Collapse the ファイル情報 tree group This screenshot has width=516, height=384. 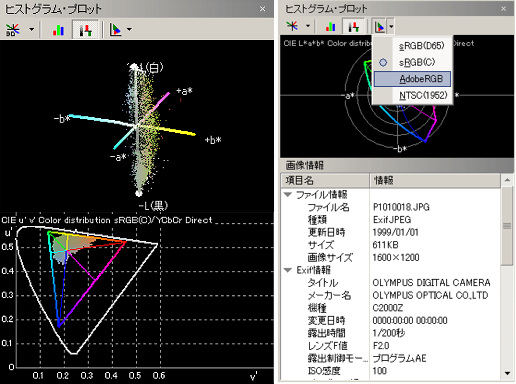tap(288, 194)
